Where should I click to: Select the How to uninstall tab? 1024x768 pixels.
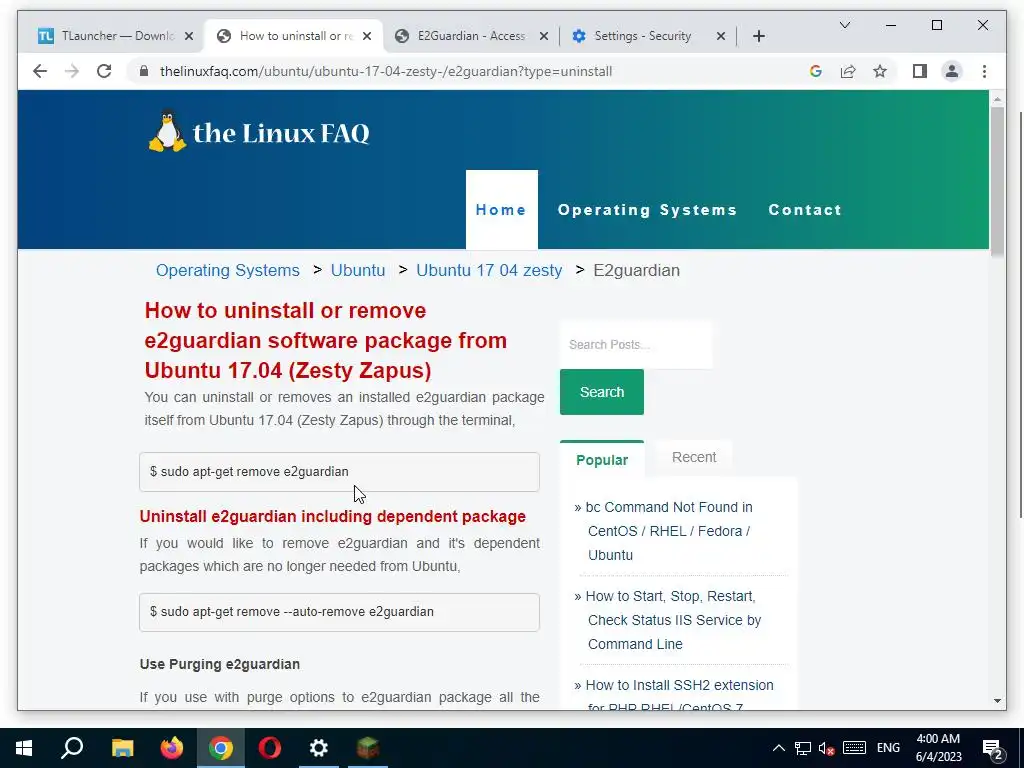(294, 36)
